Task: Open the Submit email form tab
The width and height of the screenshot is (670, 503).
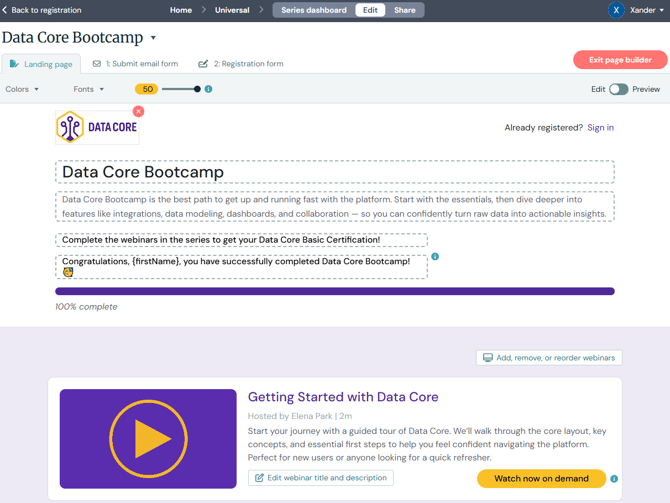Action: pyautogui.click(x=135, y=64)
